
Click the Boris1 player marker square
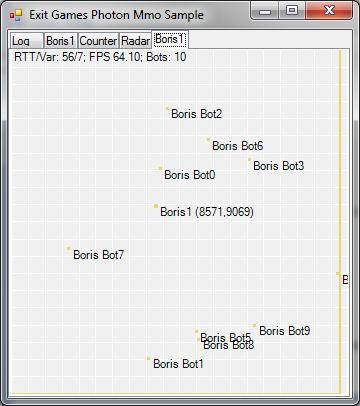(156, 206)
